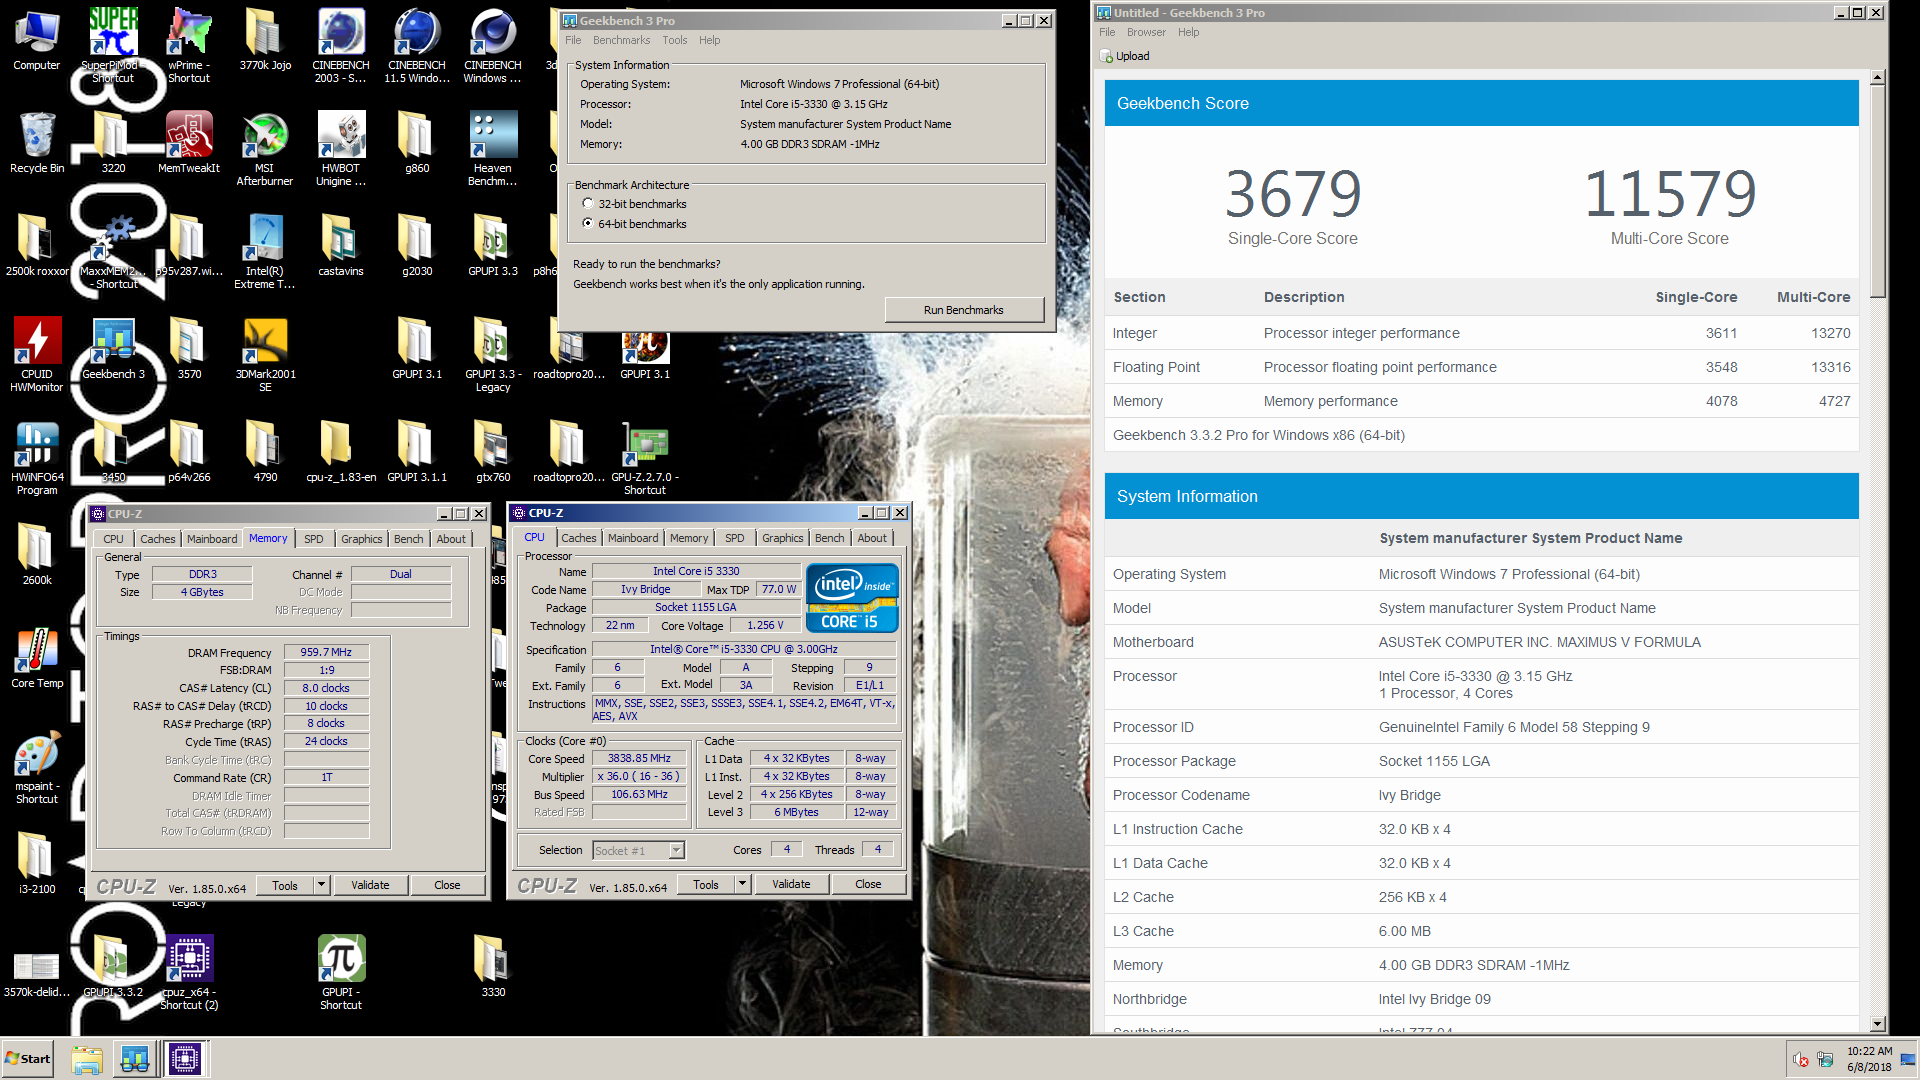The width and height of the screenshot is (1920, 1080).
Task: Click volume icon in system tray
Action: click(x=1801, y=1059)
